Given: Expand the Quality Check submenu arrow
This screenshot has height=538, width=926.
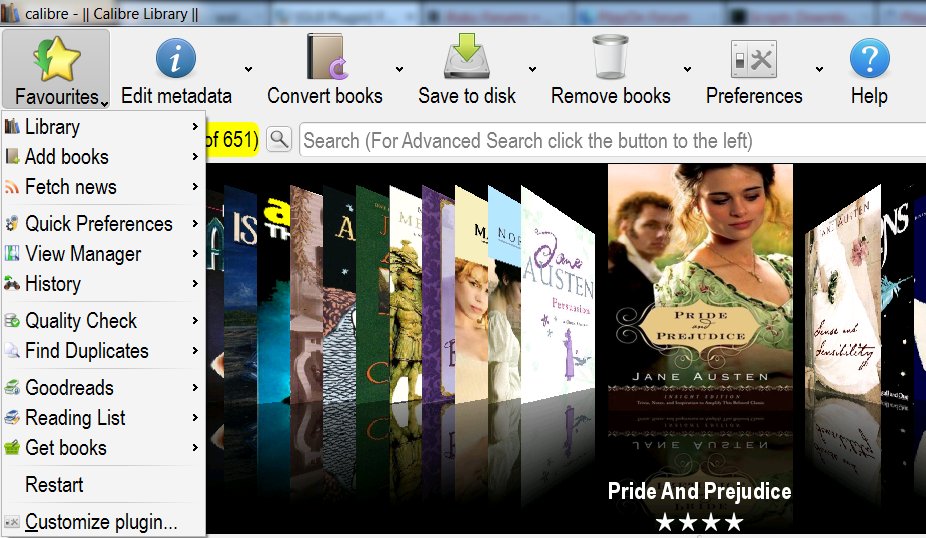Looking at the screenshot, I should [x=195, y=321].
